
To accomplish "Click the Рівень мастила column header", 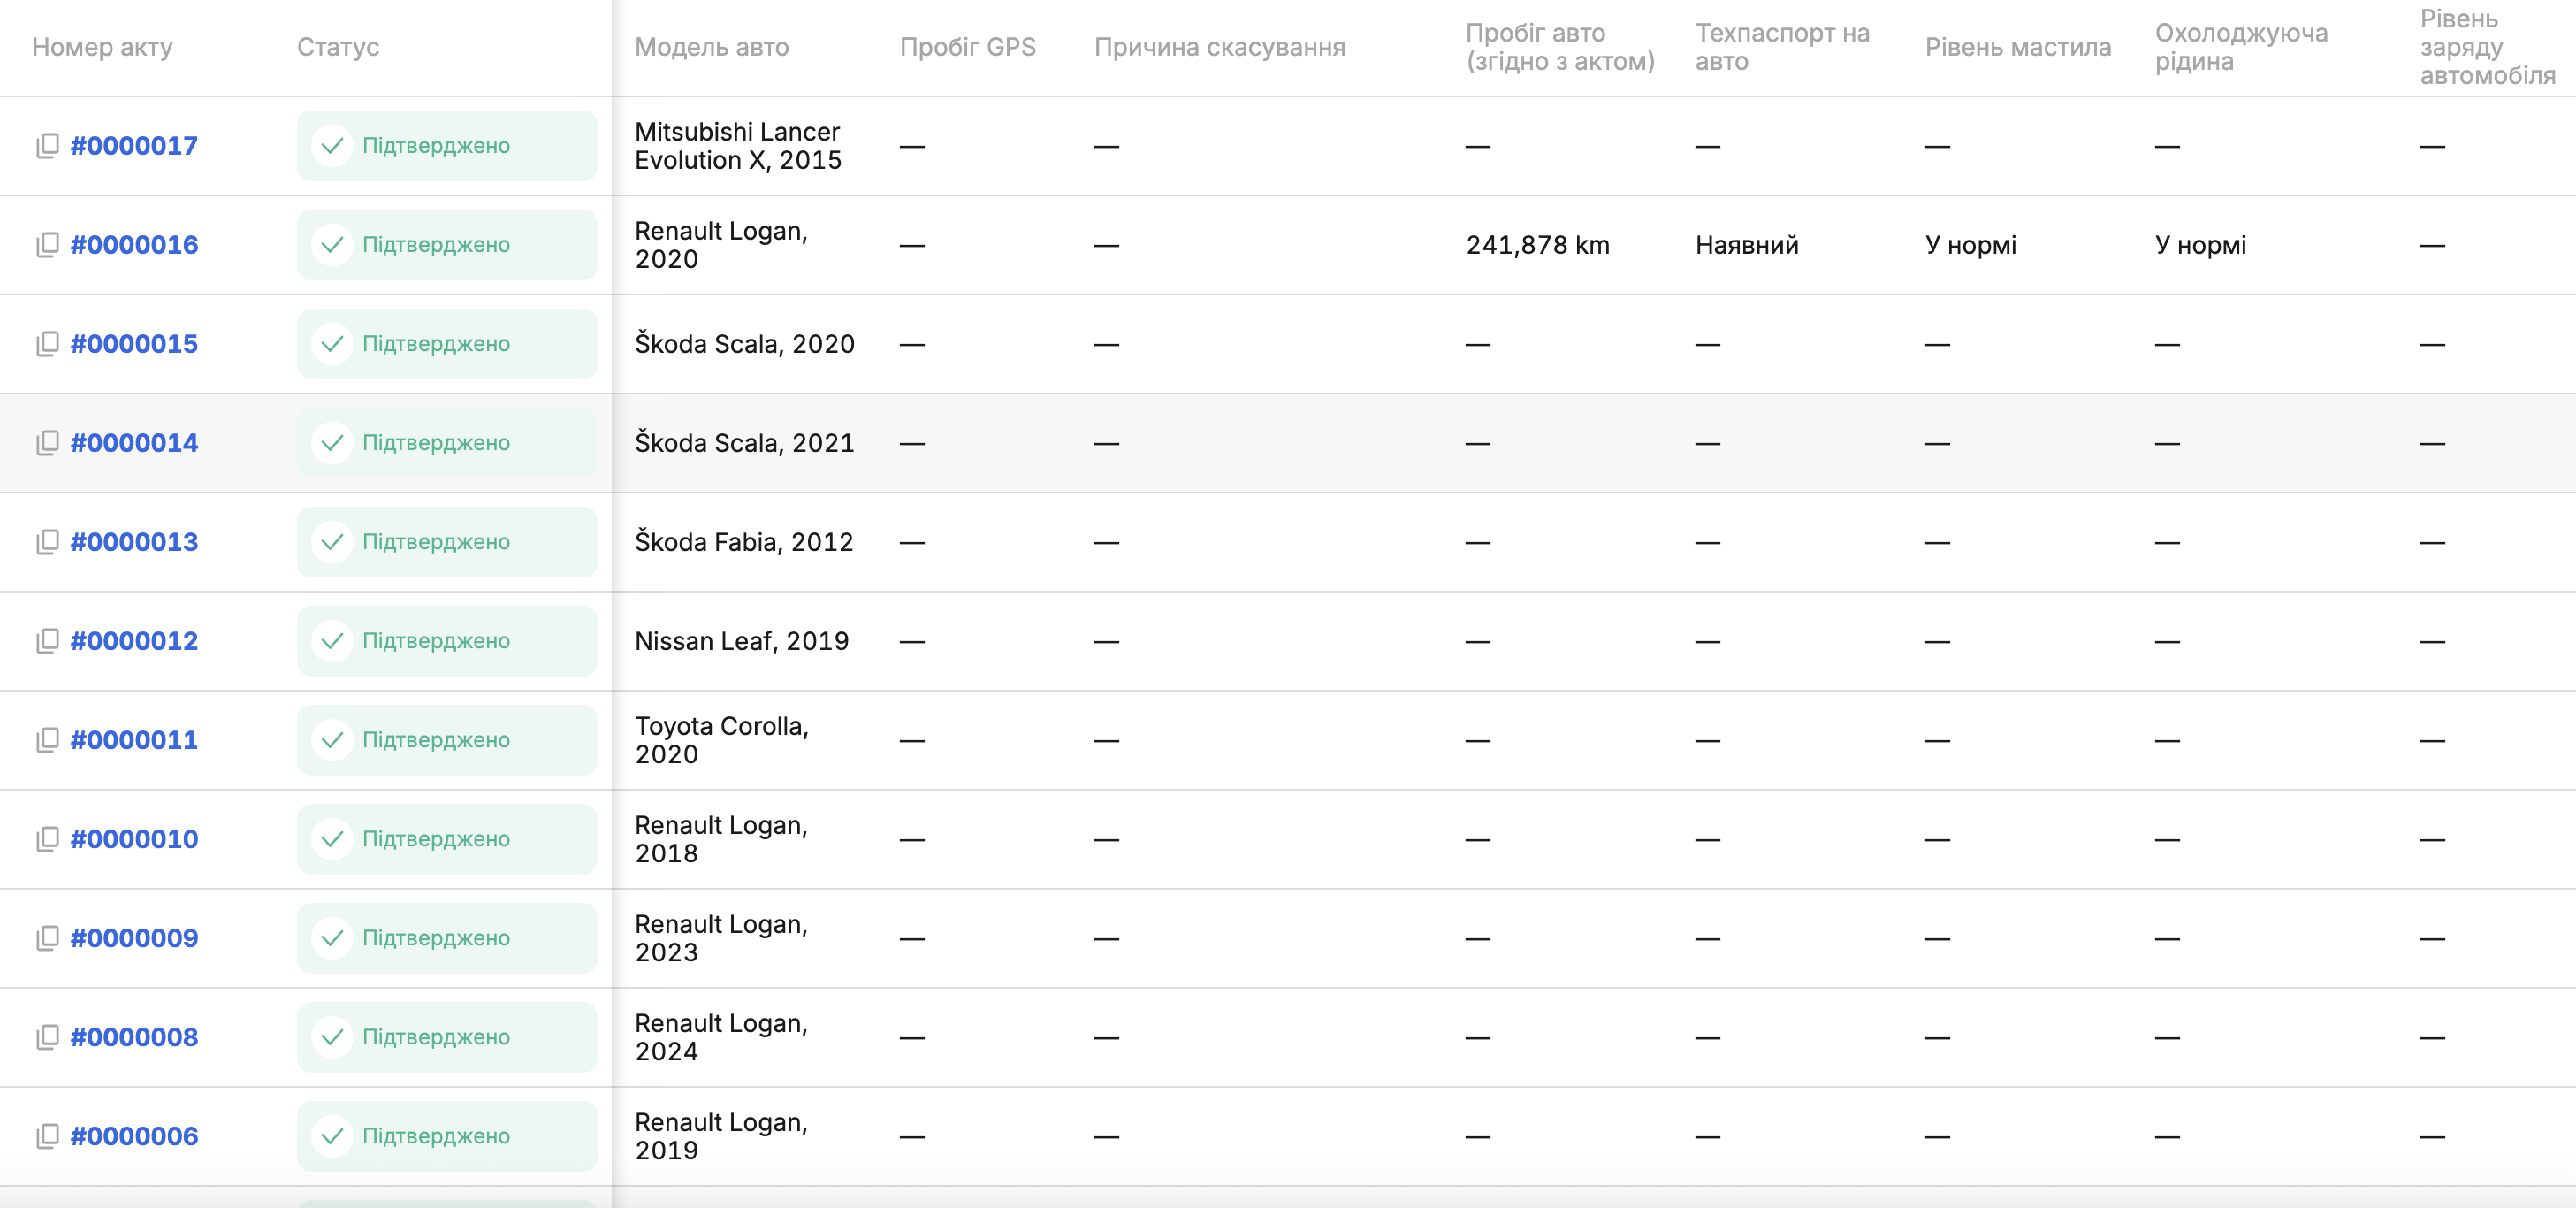I will [x=2018, y=47].
